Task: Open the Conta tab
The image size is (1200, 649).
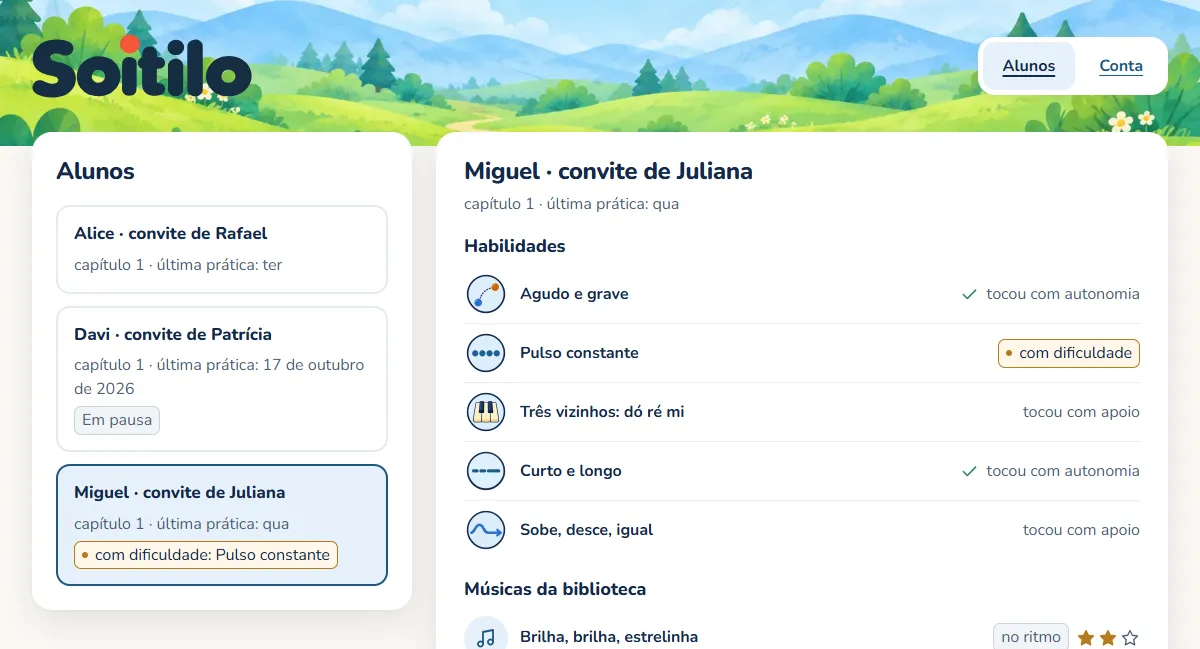Action: coord(1121,66)
